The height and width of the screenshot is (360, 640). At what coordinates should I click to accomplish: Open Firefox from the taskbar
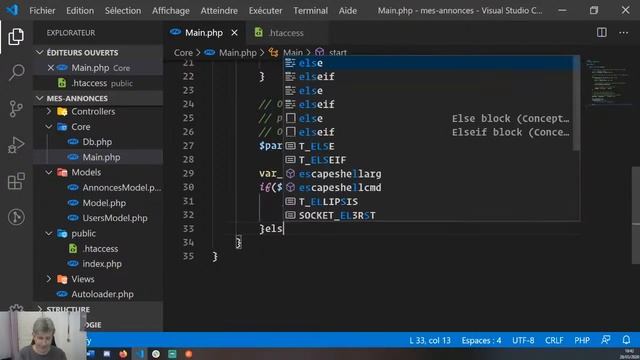click(x=123, y=354)
